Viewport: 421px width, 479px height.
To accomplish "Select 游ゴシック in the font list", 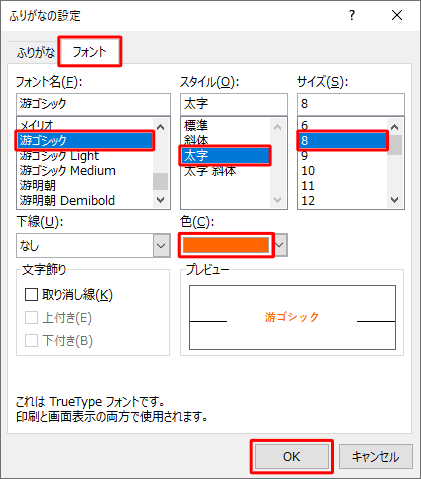I will point(85,140).
